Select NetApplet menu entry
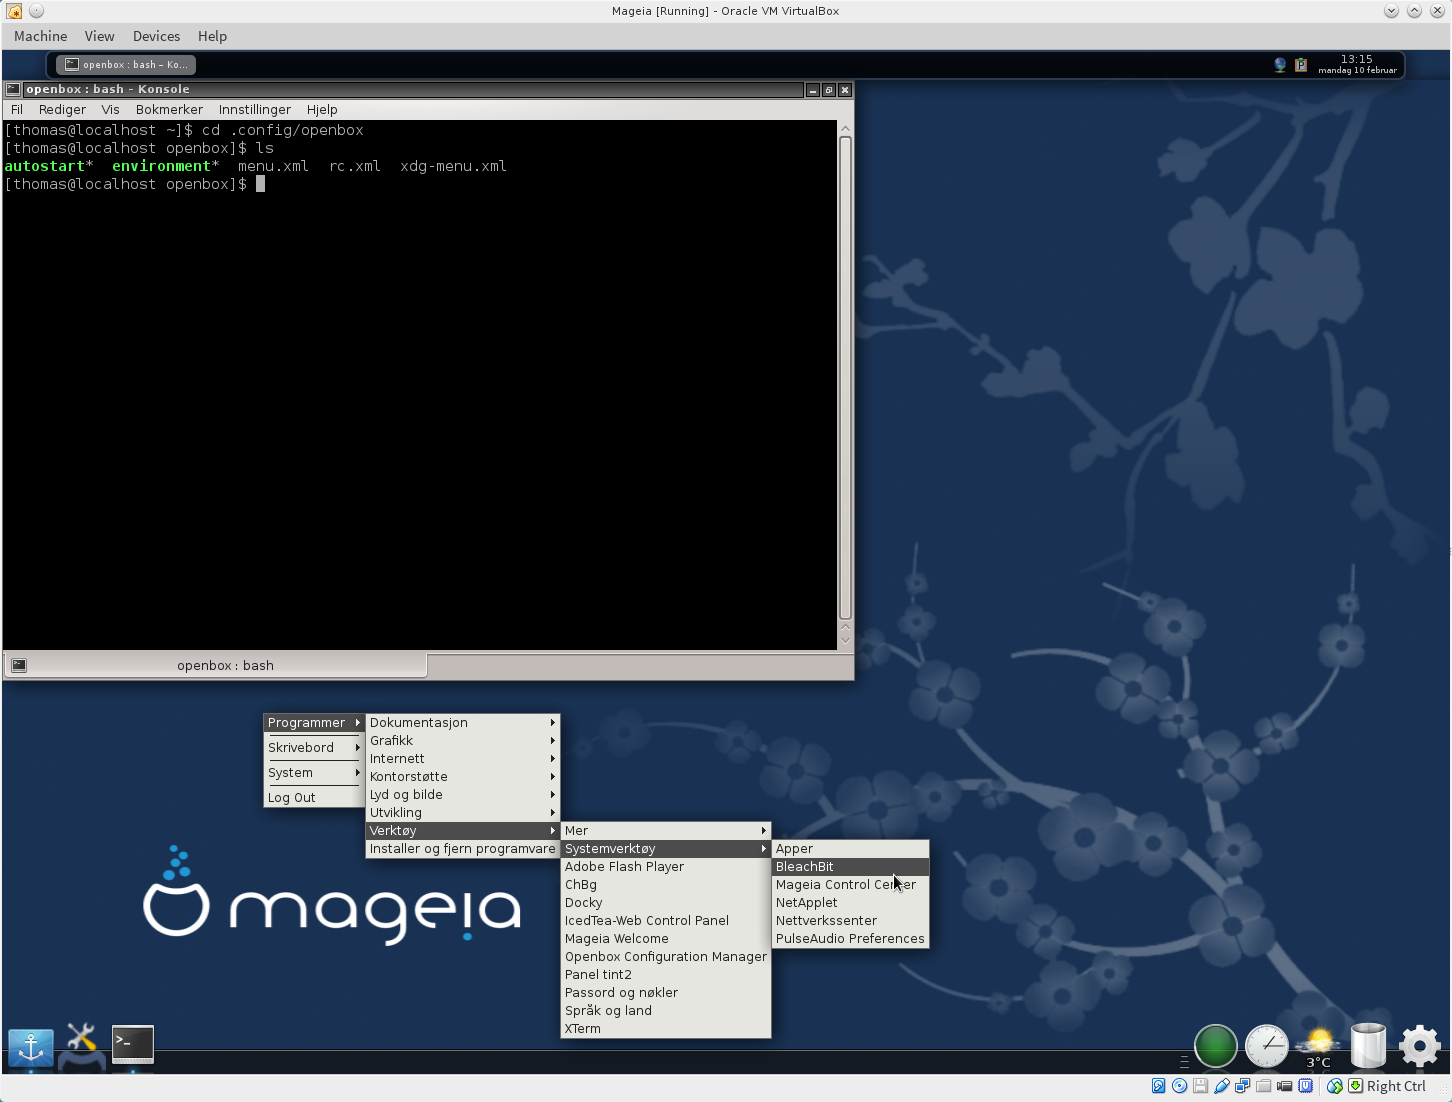This screenshot has width=1452, height=1102. click(850, 902)
